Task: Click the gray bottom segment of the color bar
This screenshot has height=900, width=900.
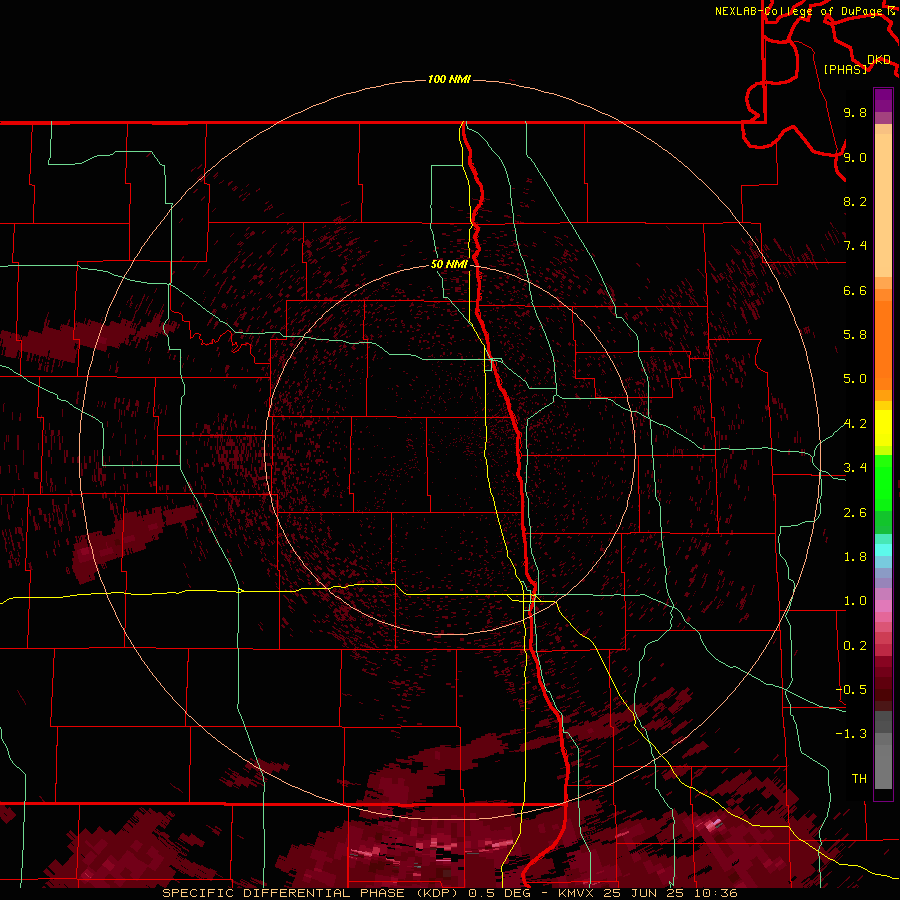Action: tap(883, 766)
